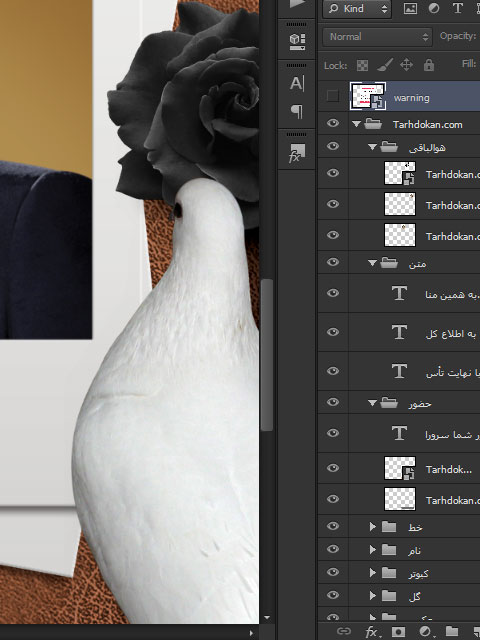The width and height of the screenshot is (480, 640).
Task: Hide the 'نهایت تأس' text layer
Action: click(x=333, y=371)
